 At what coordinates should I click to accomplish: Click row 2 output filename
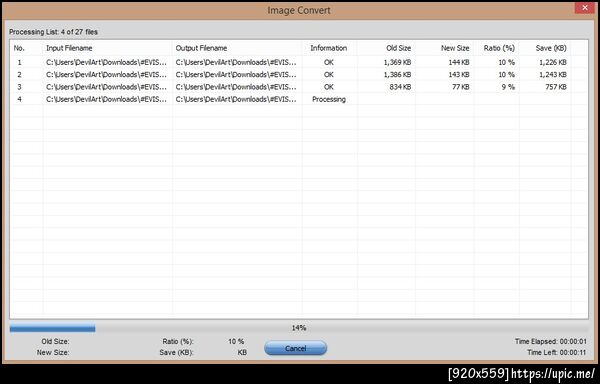(x=236, y=75)
